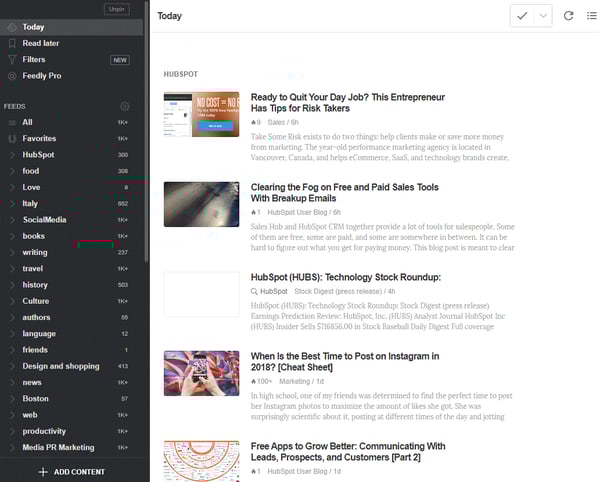600x482 pixels.
Task: Click the plus icon beside Add Content
Action: tap(42, 471)
